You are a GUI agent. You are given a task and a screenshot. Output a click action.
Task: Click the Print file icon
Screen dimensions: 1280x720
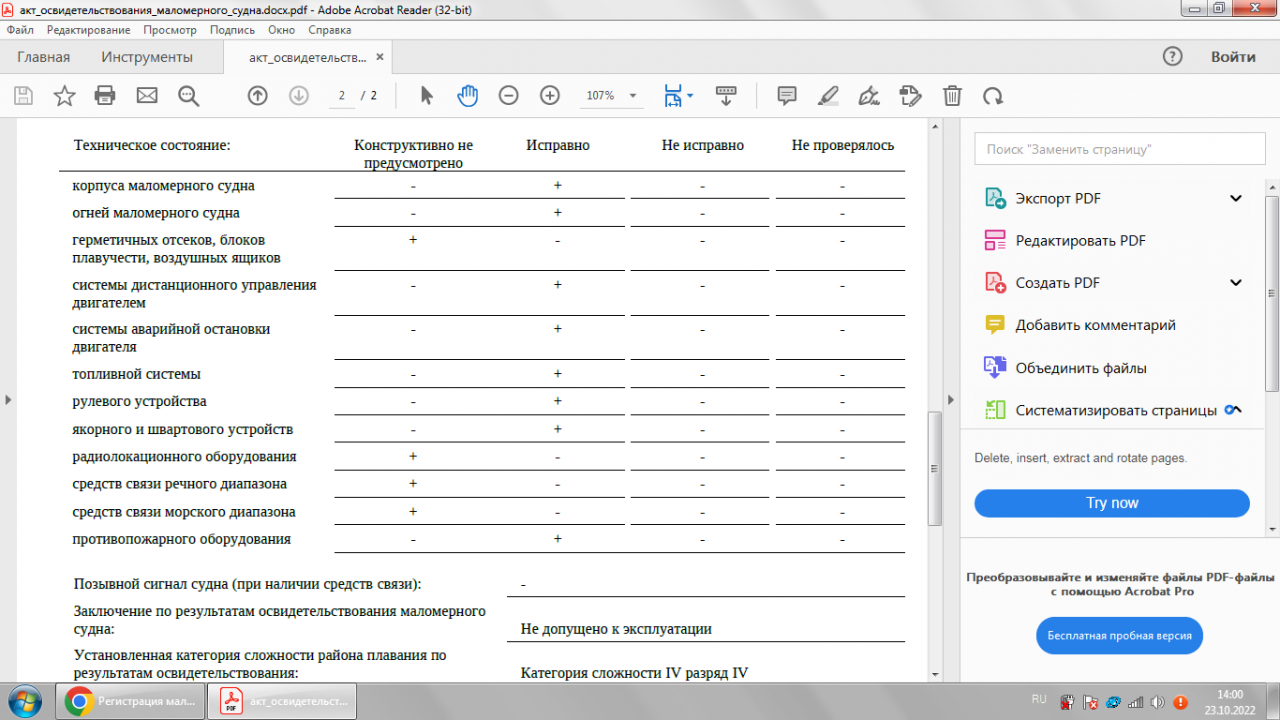(x=105, y=96)
